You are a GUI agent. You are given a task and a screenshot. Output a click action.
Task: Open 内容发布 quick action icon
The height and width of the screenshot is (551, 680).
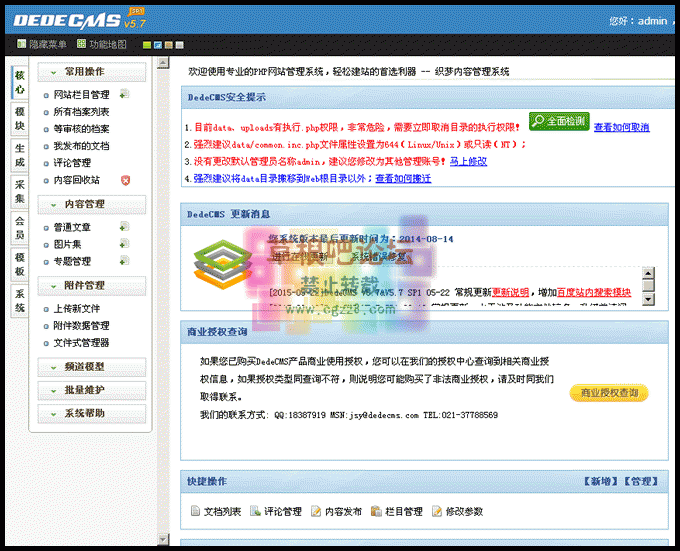(316, 511)
